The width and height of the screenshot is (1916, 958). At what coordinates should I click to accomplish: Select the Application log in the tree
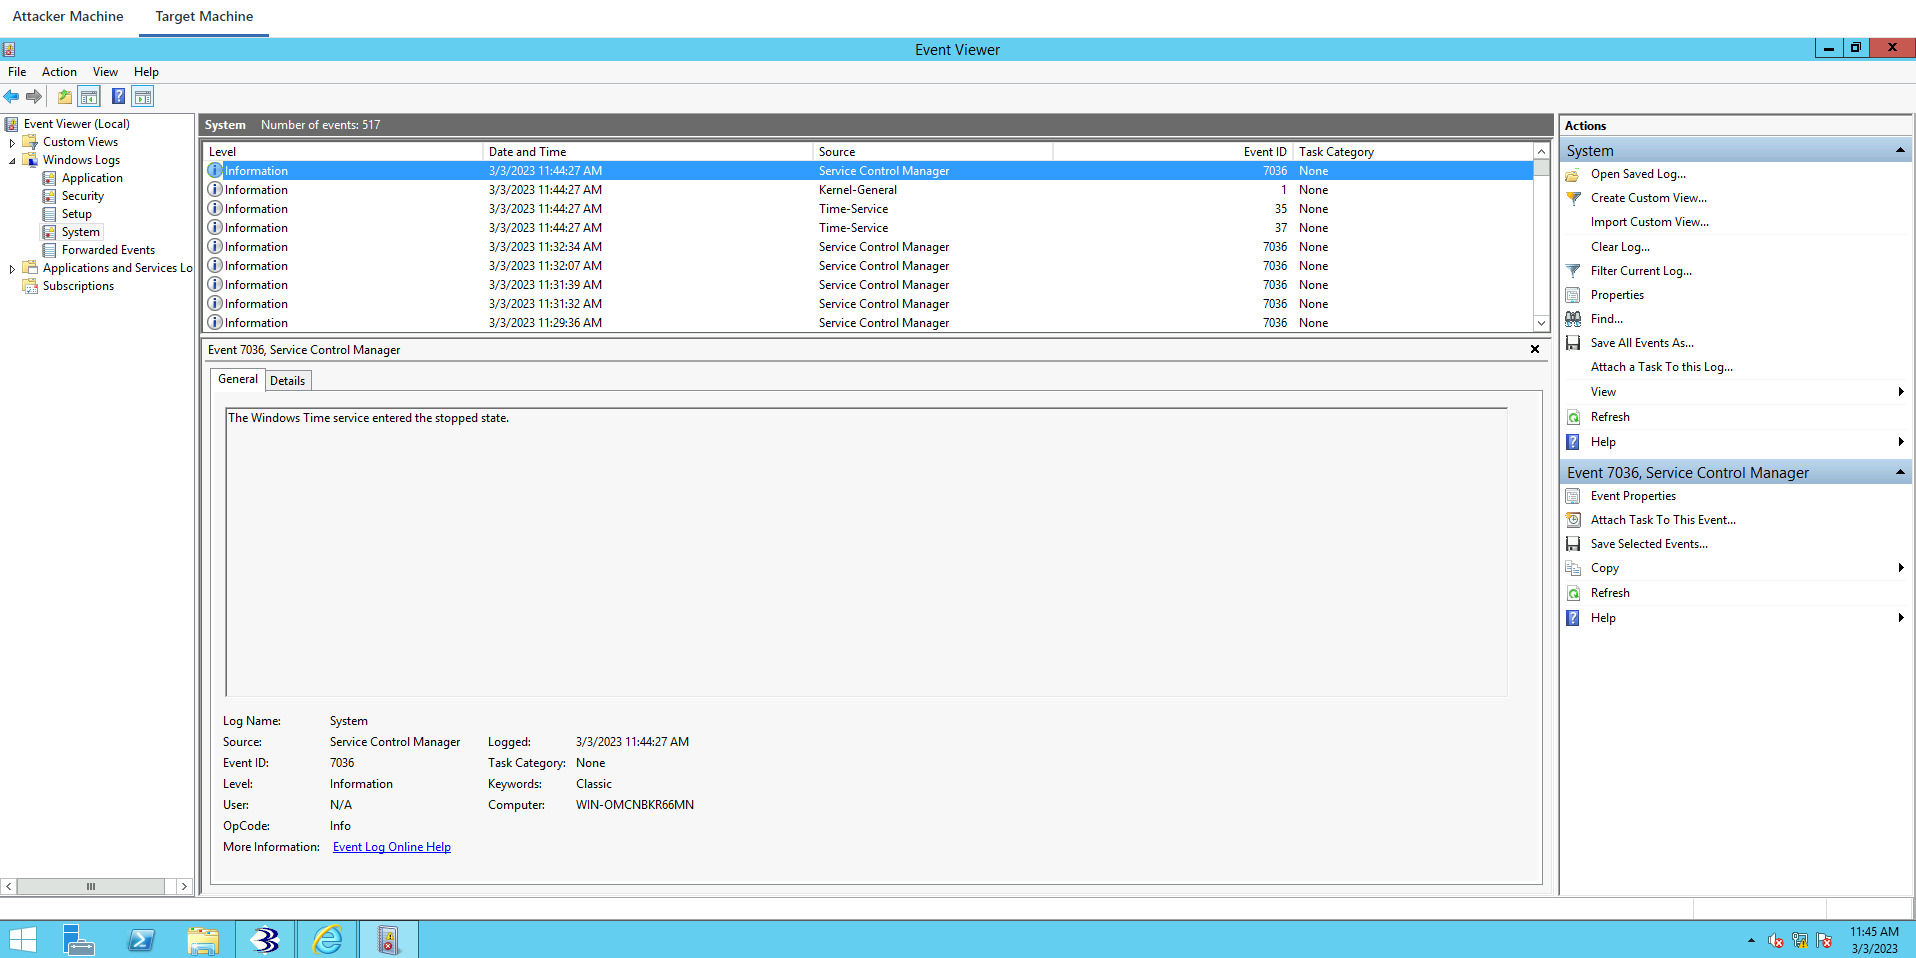pyautogui.click(x=92, y=178)
